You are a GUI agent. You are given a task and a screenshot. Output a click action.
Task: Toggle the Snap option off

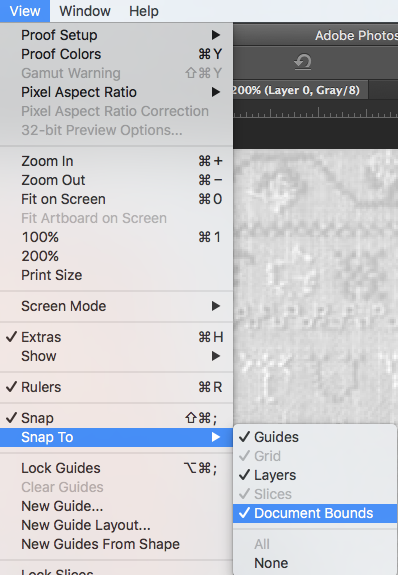pos(116,418)
